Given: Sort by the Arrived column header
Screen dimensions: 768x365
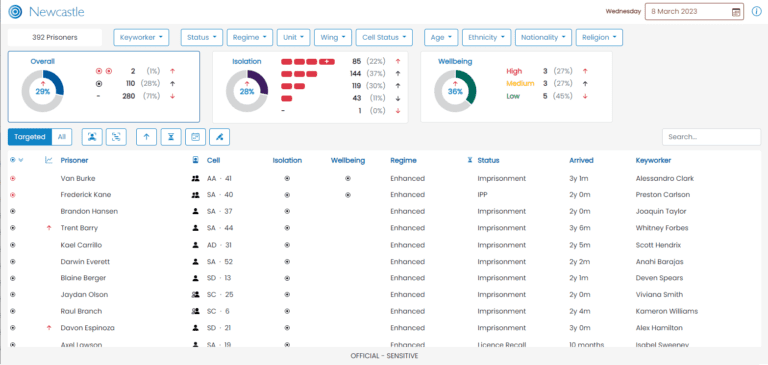Looking at the screenshot, I should point(581,160).
